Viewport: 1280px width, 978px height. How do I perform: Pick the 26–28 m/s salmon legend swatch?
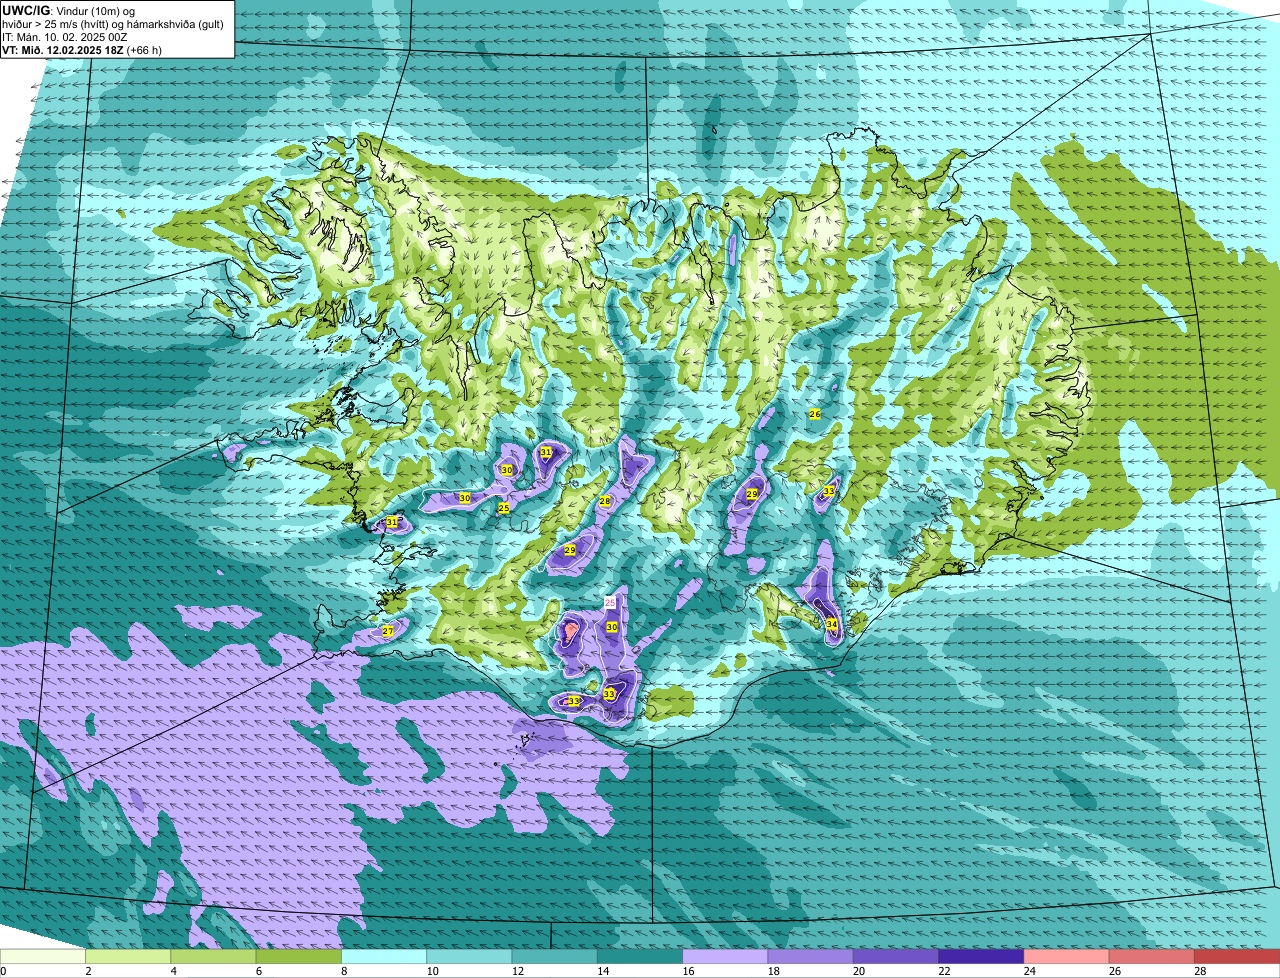tap(1152, 956)
